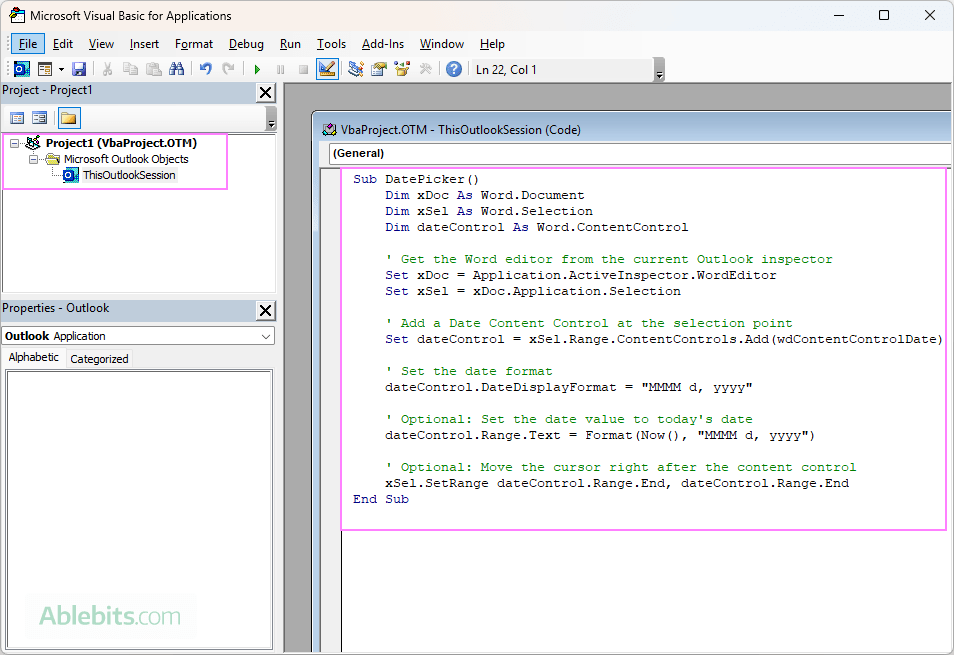Select Project1 (VbaProject.OTM) in tree
Image resolution: width=954 pixels, height=655 pixels.
121,143
